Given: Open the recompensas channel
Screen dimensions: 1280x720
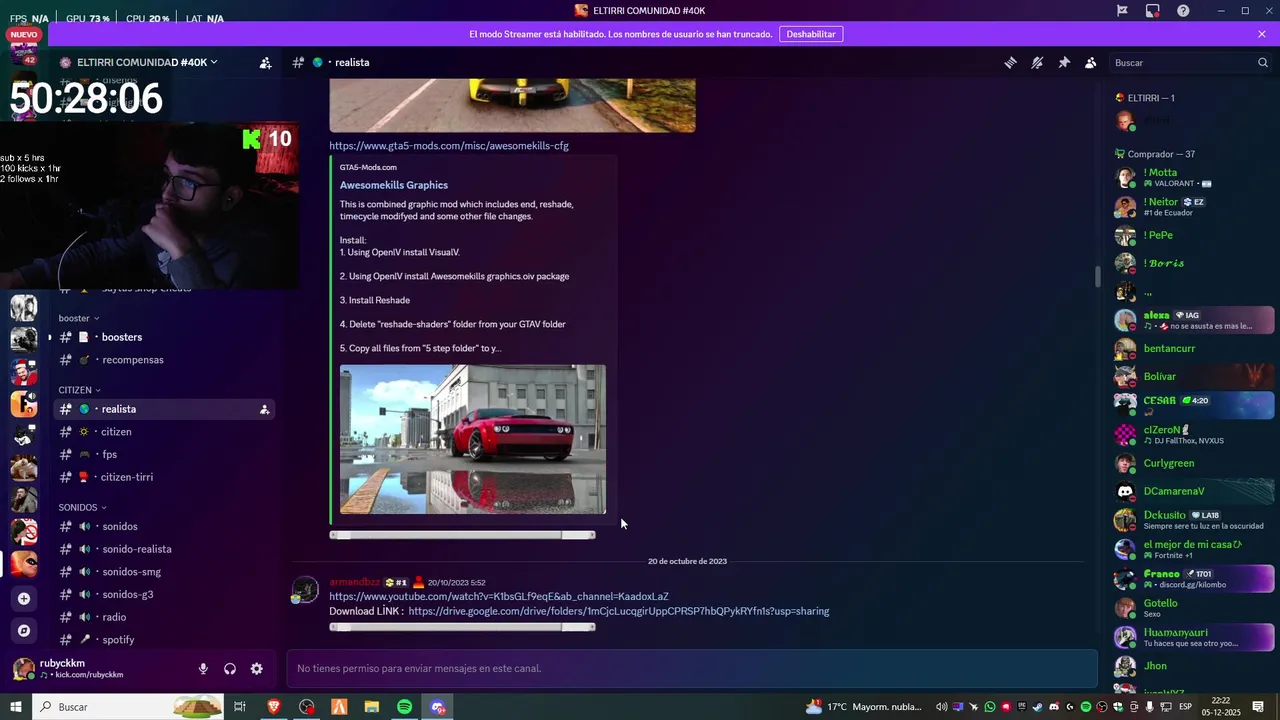Looking at the screenshot, I should click(164, 360).
